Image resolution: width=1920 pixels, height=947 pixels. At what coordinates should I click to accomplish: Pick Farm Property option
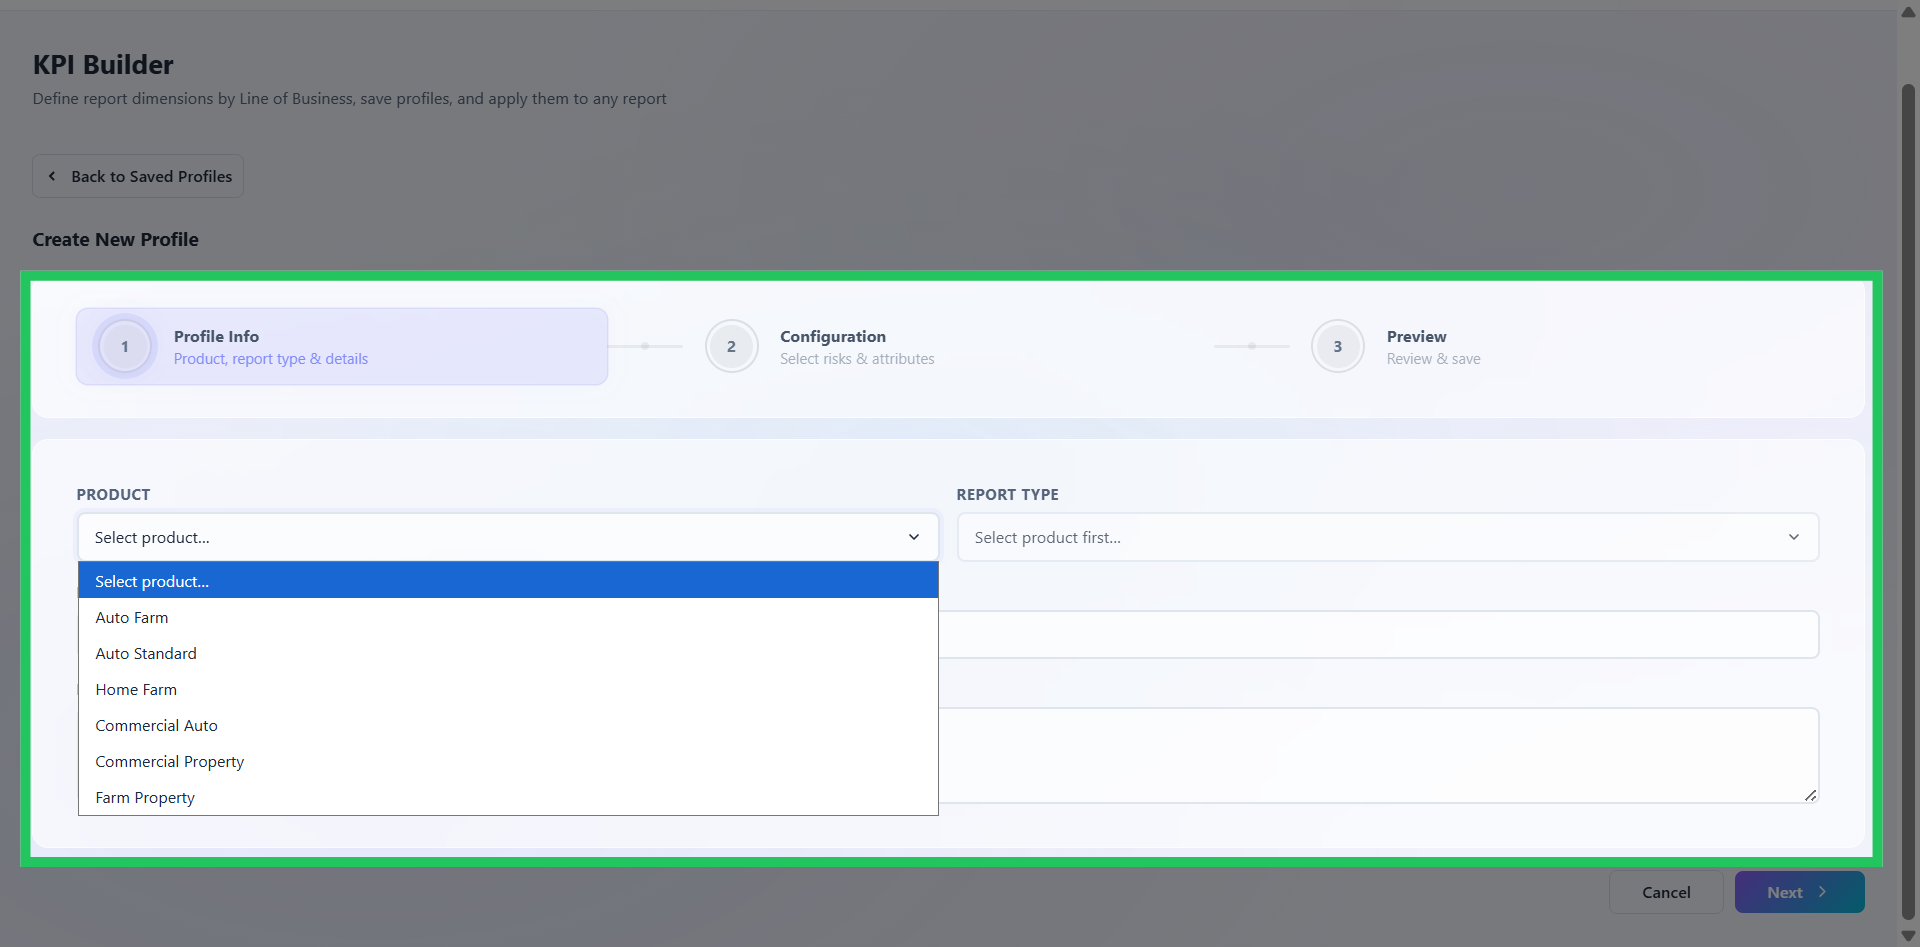[508, 798]
